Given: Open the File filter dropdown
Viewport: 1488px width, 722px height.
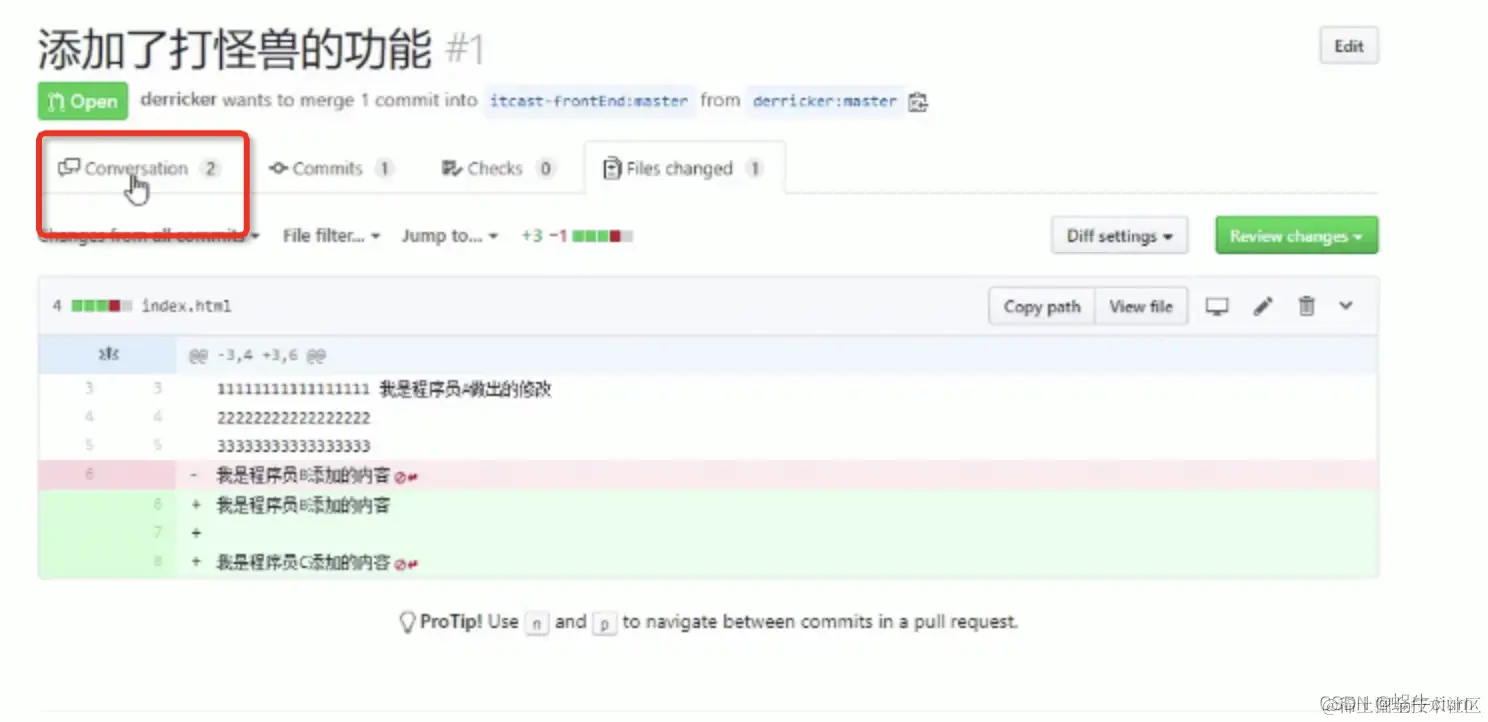Looking at the screenshot, I should [x=330, y=235].
